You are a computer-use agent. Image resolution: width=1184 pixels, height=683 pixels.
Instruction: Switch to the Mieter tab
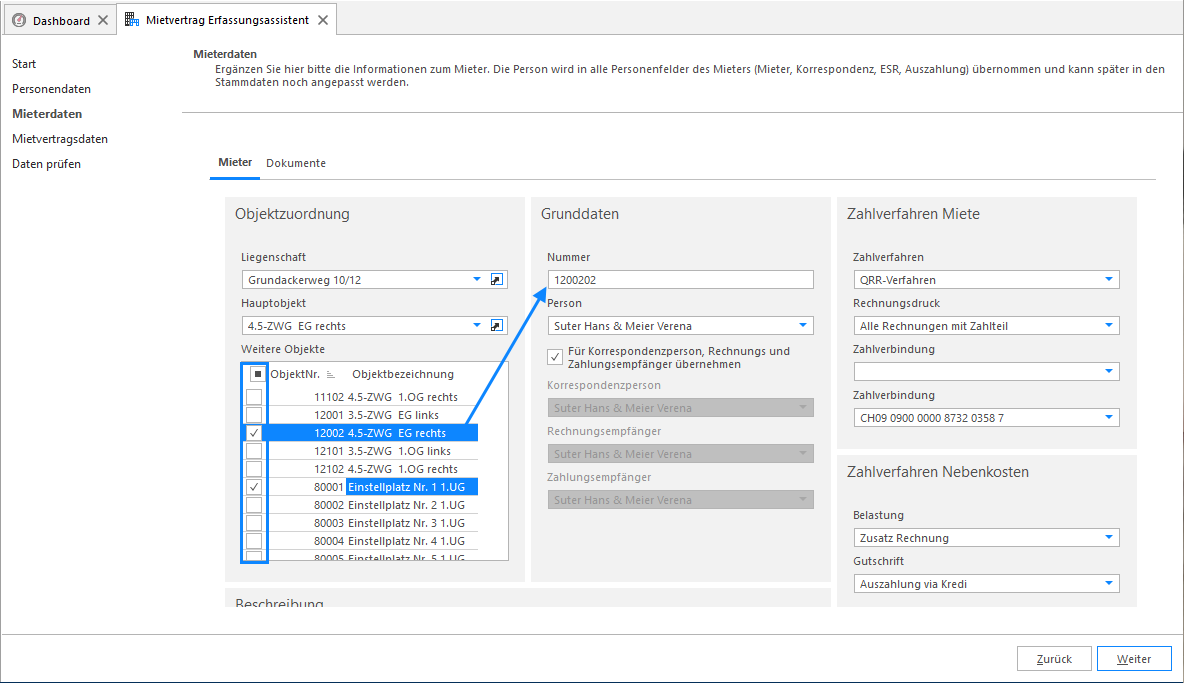[x=235, y=162]
